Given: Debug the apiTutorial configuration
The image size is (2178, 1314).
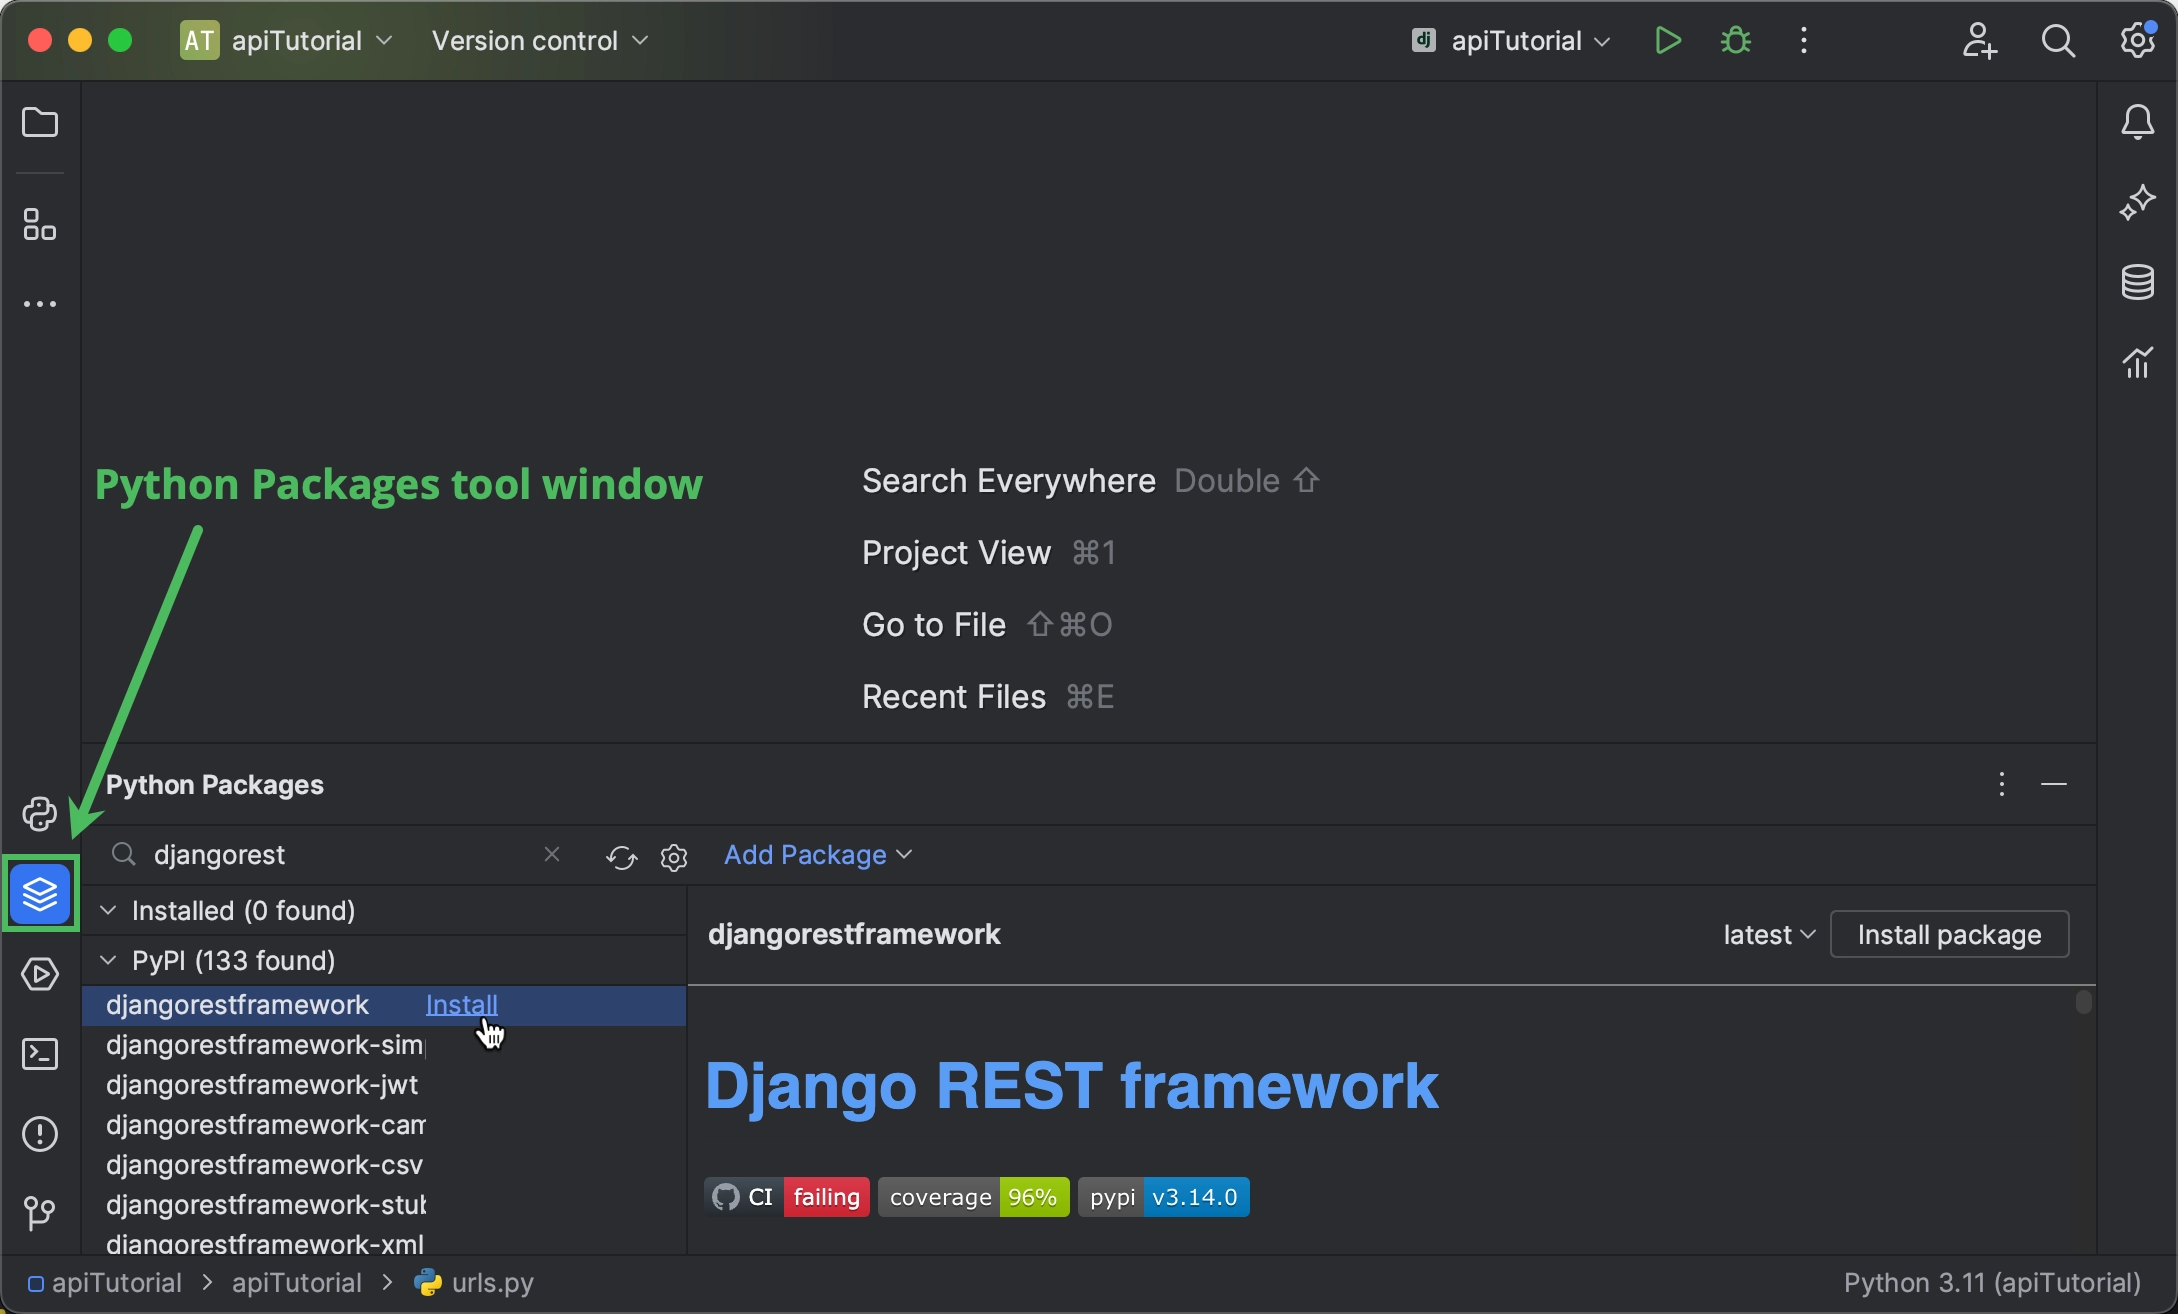Looking at the screenshot, I should pos(1736,40).
